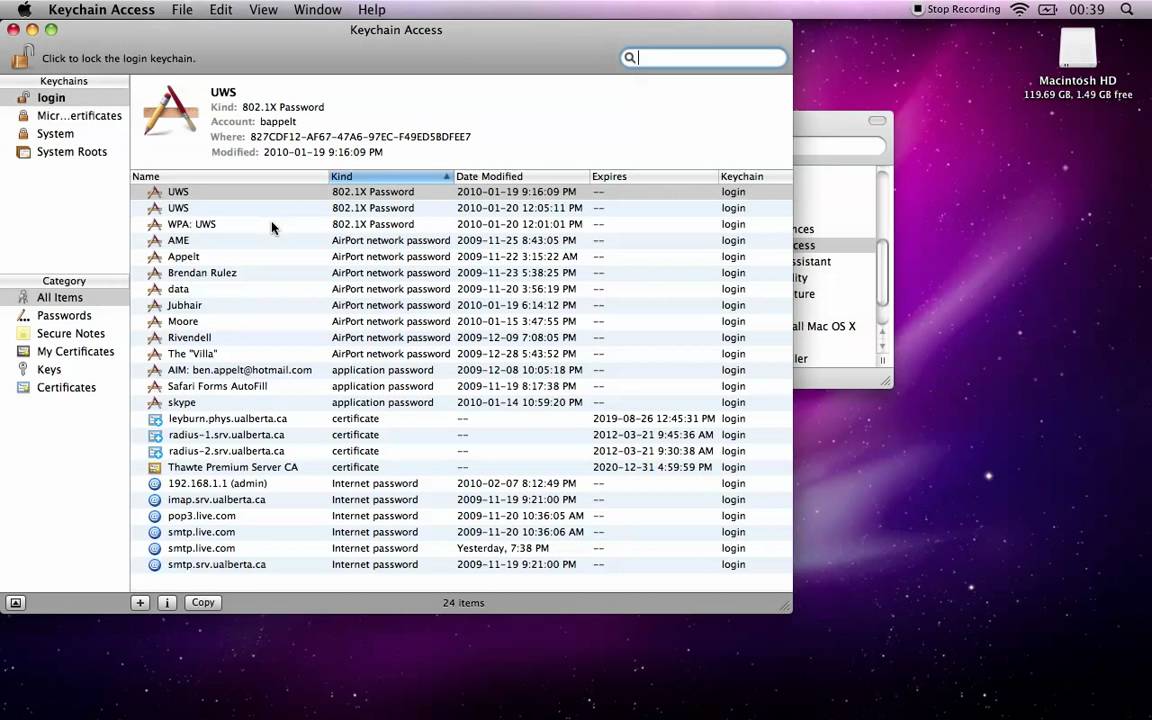Select the AIM: ben.appelt@hotmail.com icon

(x=154, y=370)
